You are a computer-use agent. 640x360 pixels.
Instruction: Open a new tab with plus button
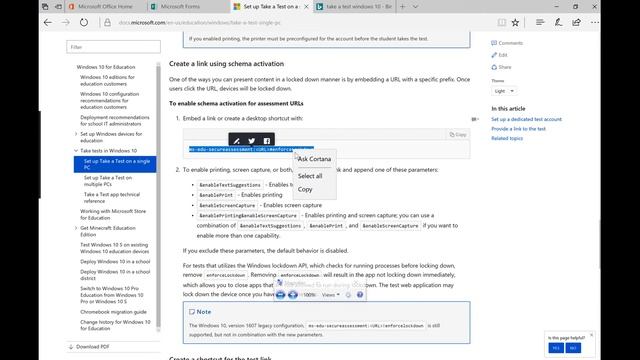click(402, 7)
